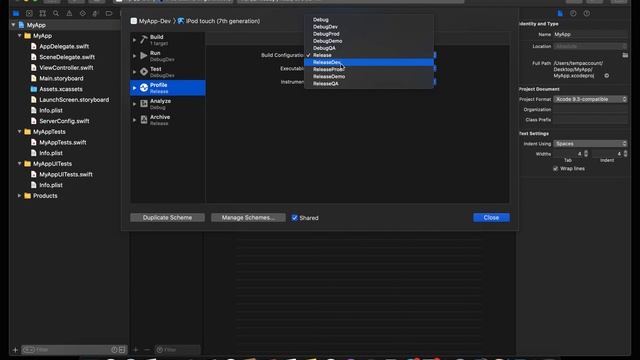The width and height of the screenshot is (640, 360).
Task: Click the Tab width stepper
Action: (586, 154)
